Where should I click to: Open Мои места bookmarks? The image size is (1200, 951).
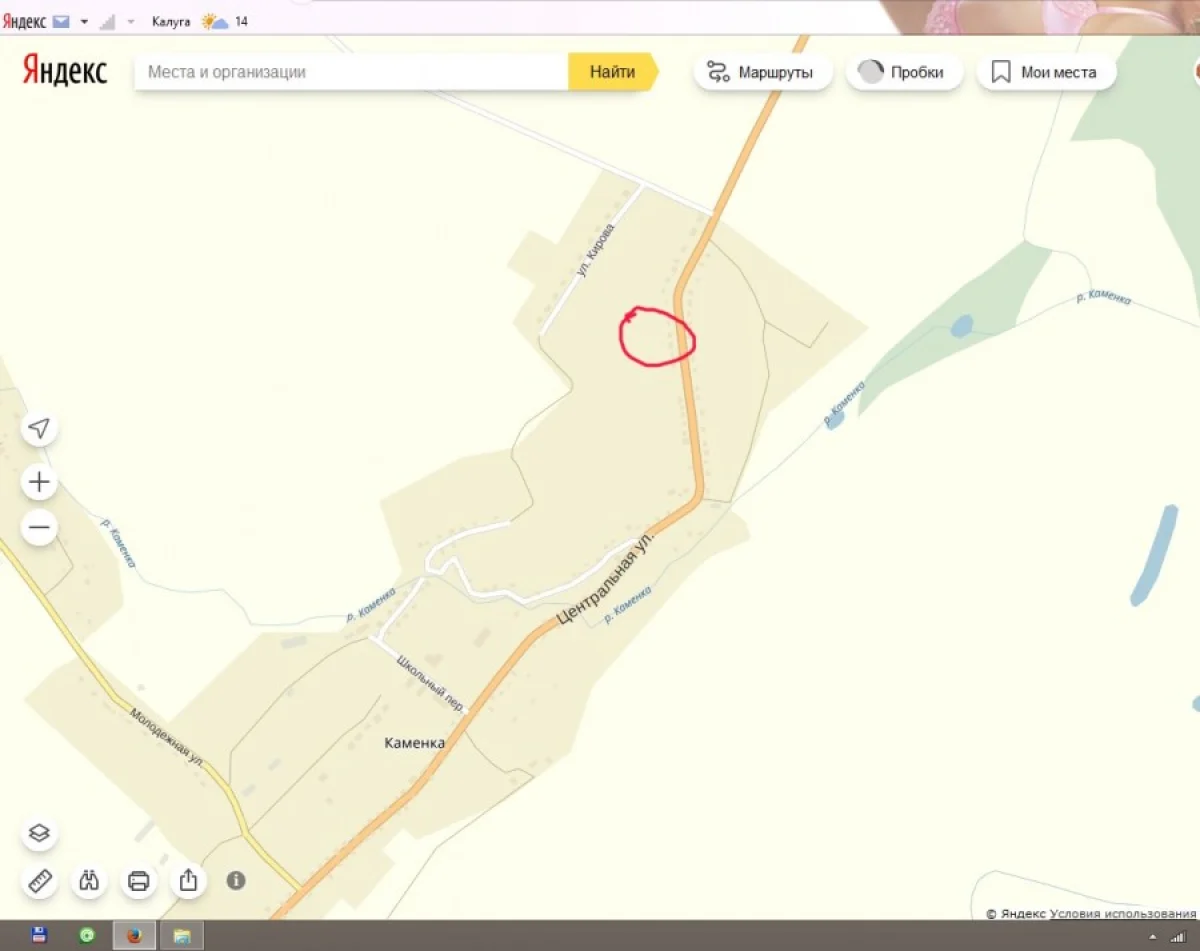coord(1045,72)
